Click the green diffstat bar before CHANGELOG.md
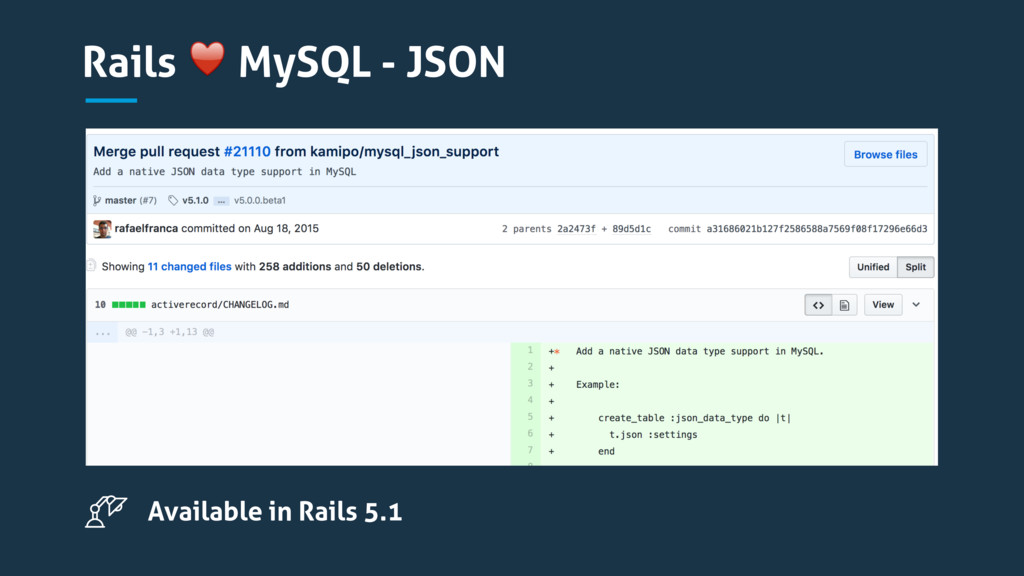Viewport: 1024px width, 576px height. pos(129,304)
